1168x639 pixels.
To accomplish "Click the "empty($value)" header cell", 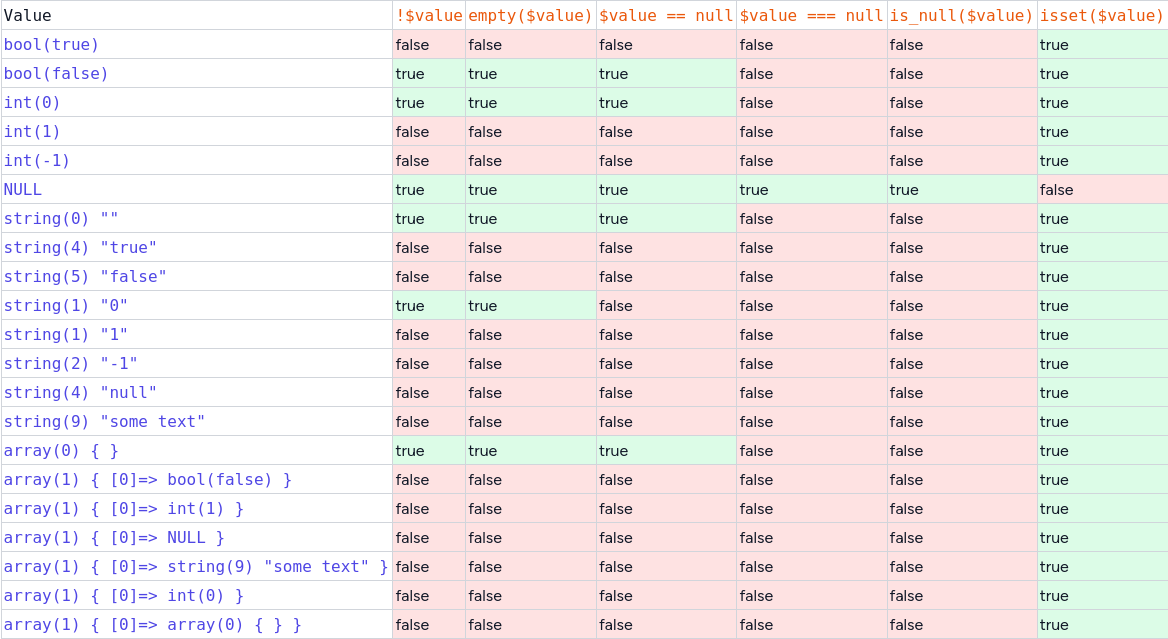I will pyautogui.click(x=531, y=15).
